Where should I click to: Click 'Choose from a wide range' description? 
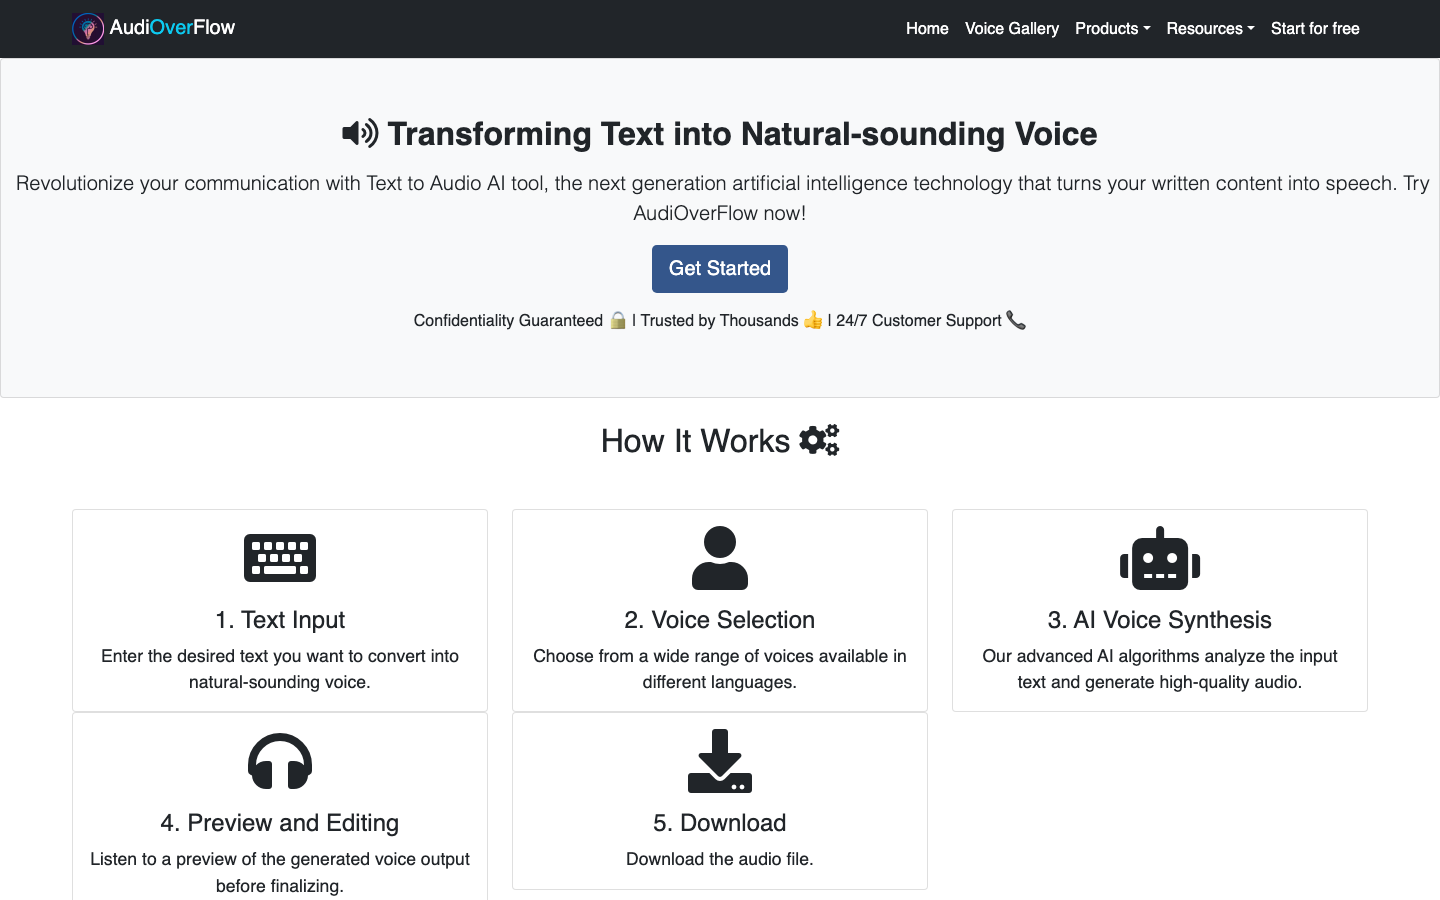[720, 669]
